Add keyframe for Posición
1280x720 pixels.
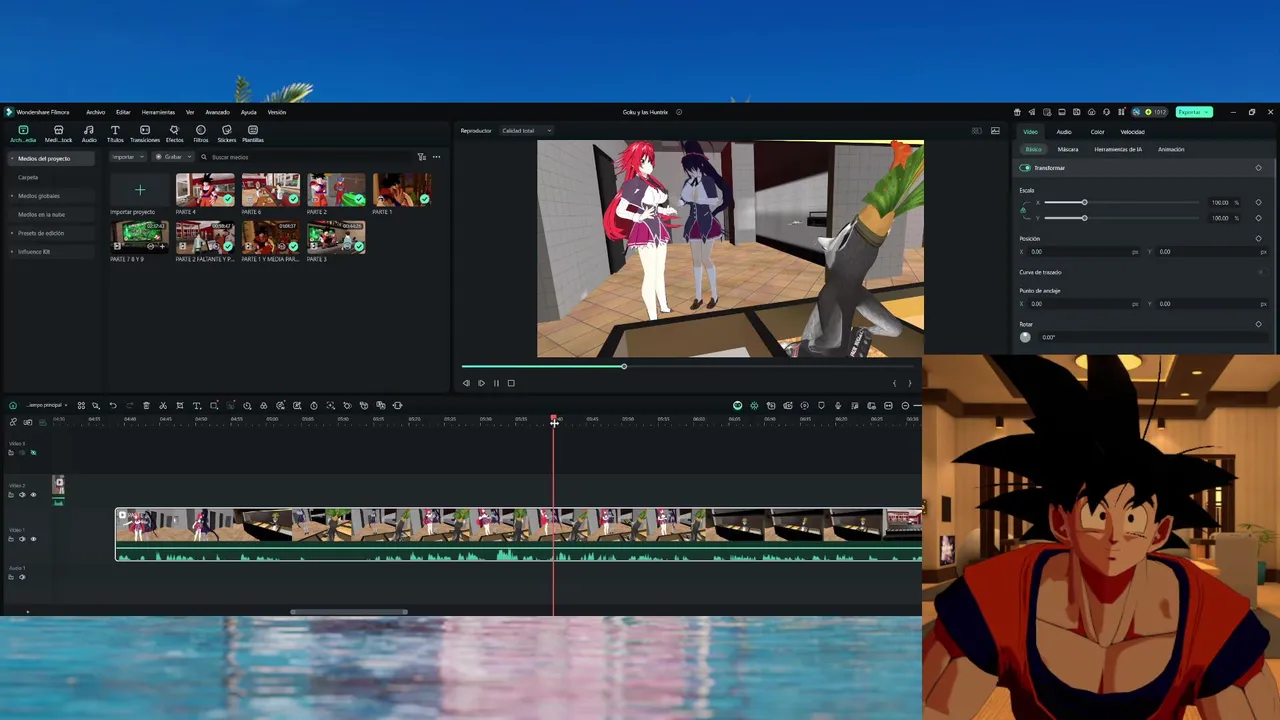(x=1258, y=239)
